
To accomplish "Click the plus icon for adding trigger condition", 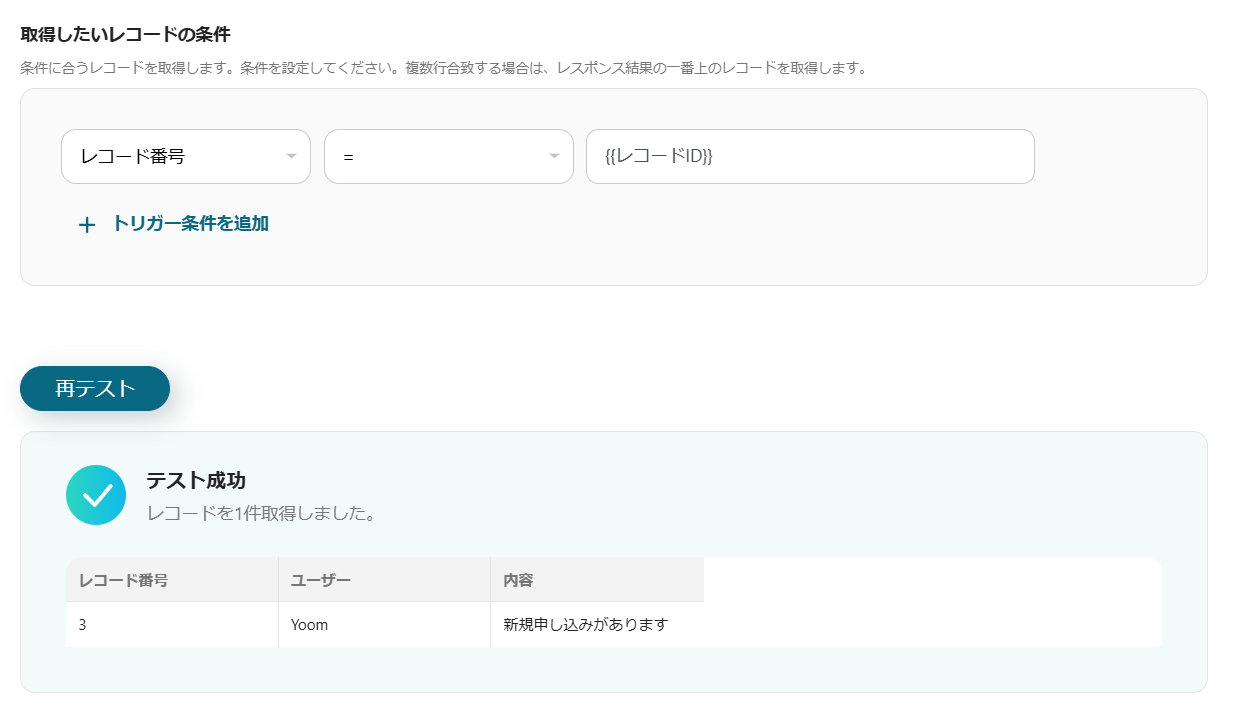I will pyautogui.click(x=87, y=225).
